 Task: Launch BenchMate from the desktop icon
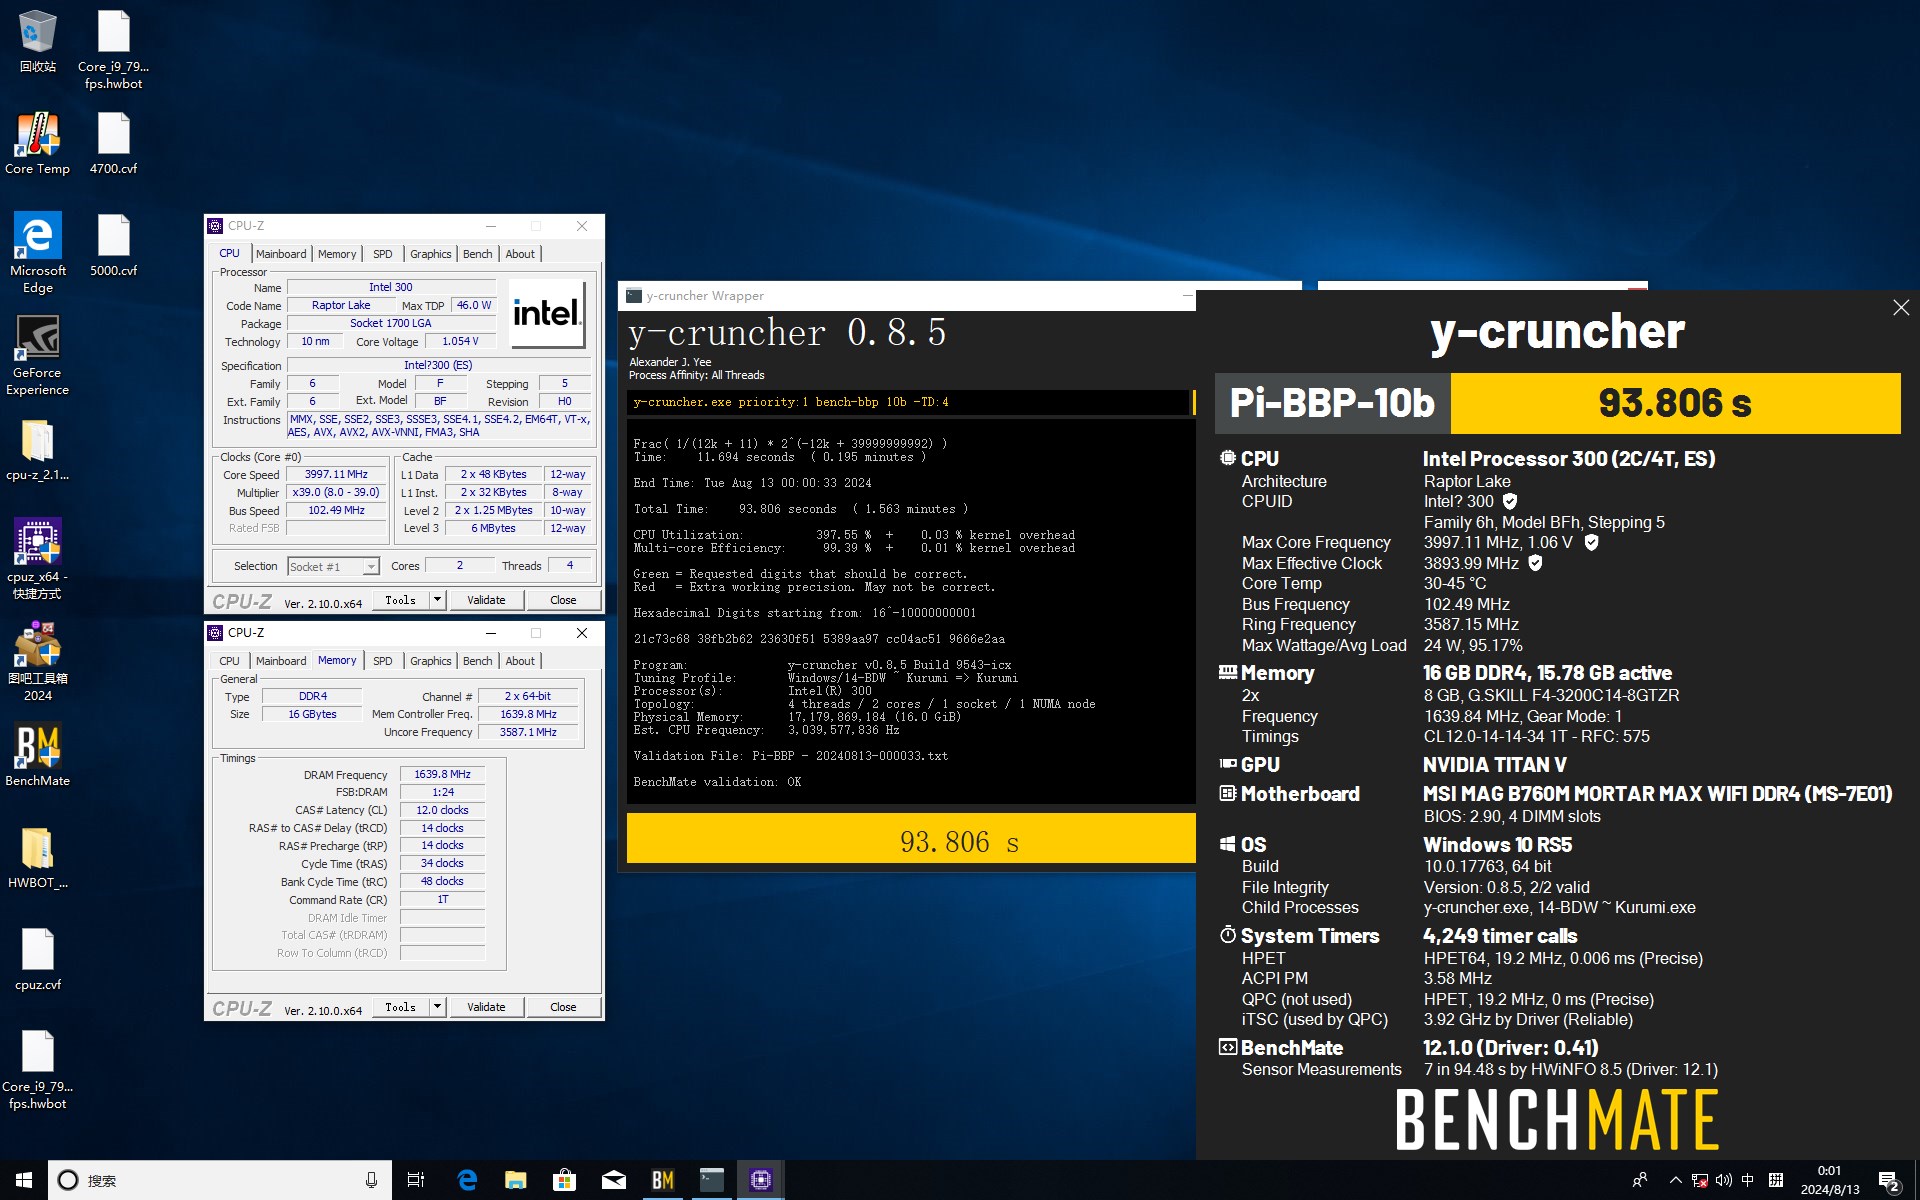click(x=37, y=755)
